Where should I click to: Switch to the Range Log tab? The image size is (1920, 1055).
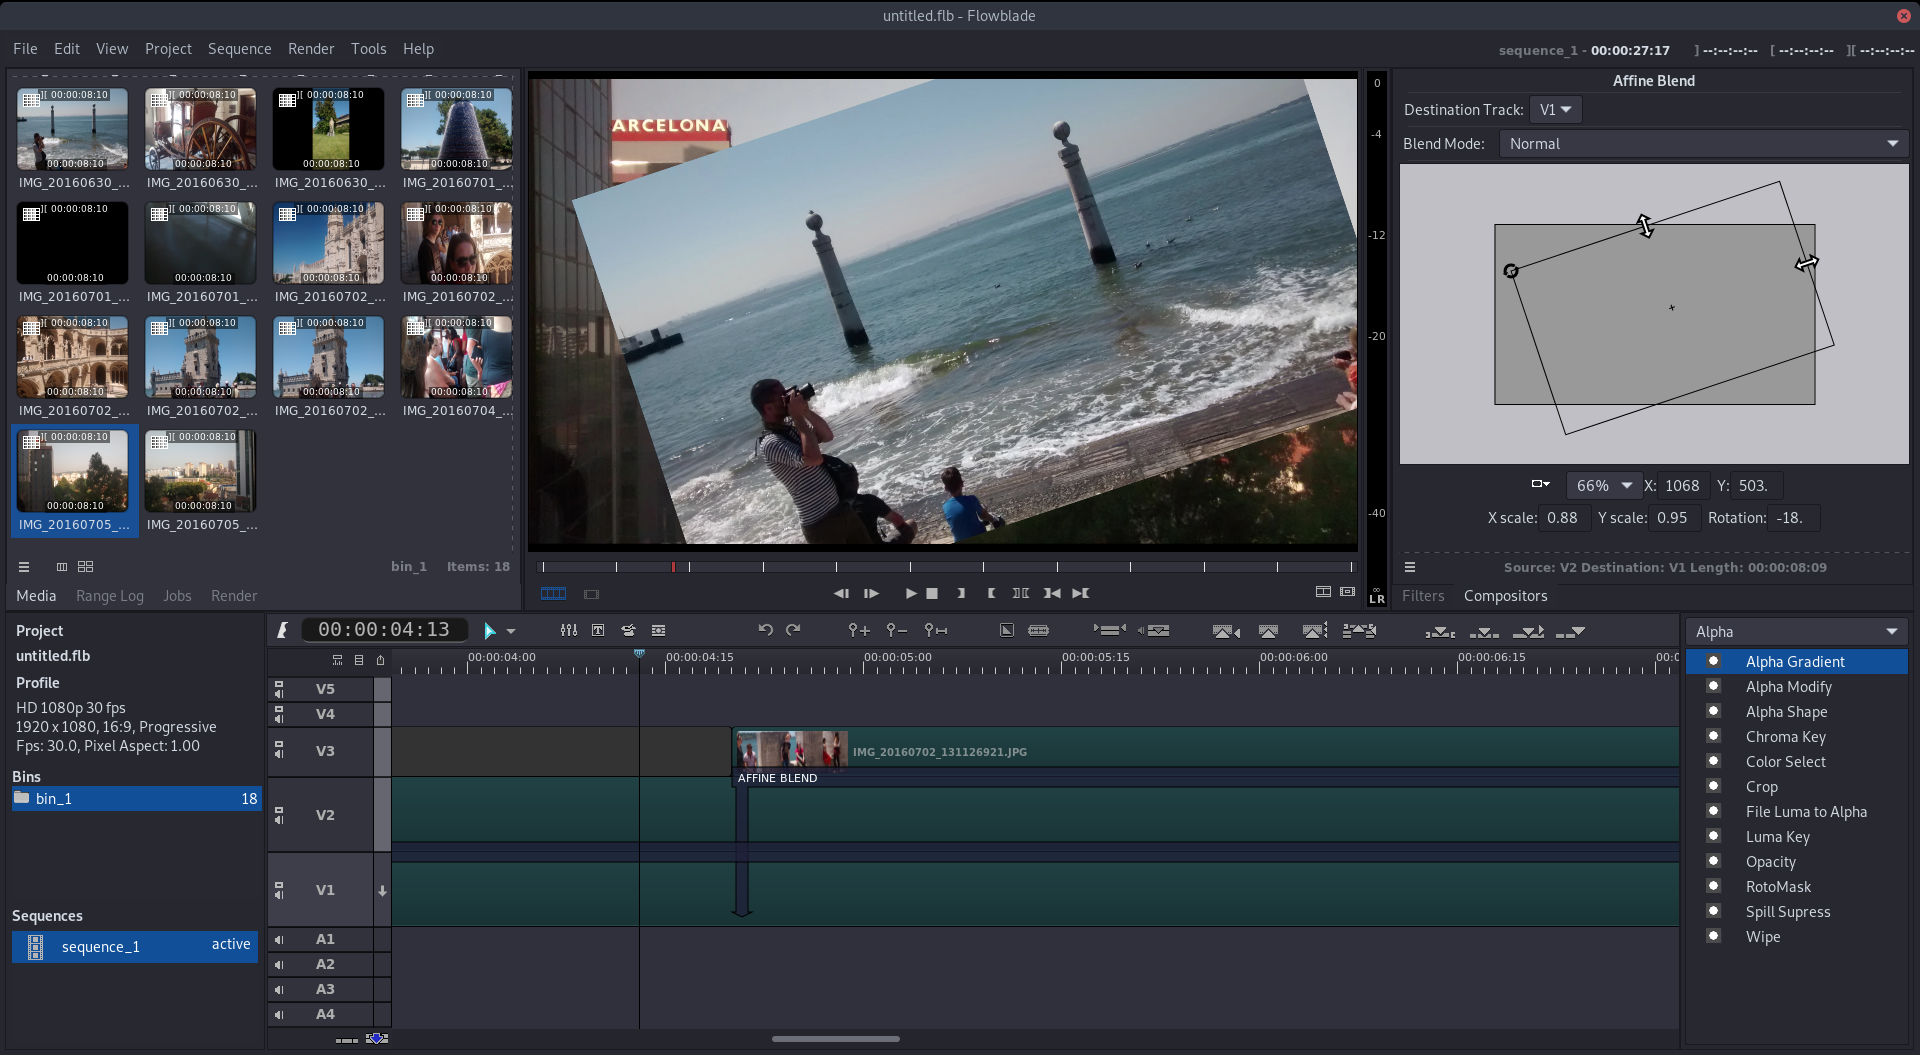[x=110, y=596]
